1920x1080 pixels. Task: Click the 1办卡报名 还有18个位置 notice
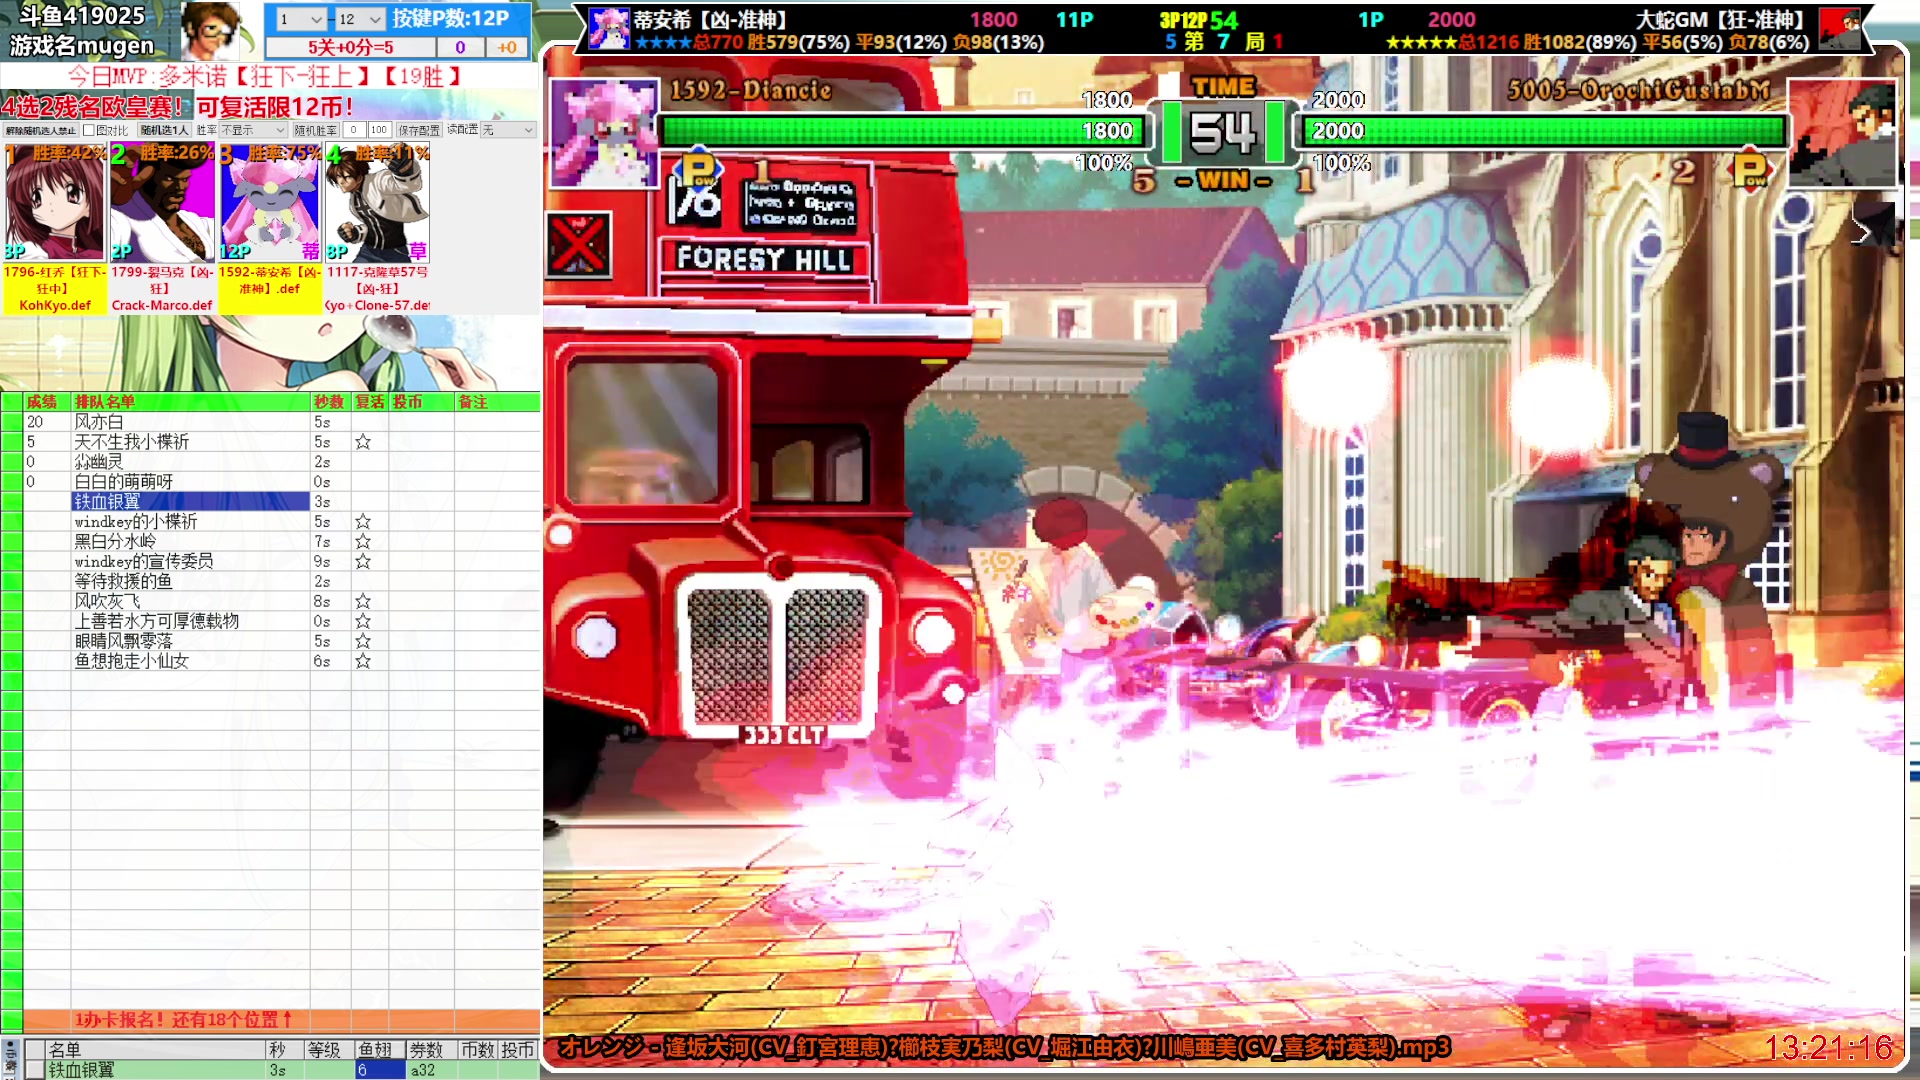[x=183, y=1020]
